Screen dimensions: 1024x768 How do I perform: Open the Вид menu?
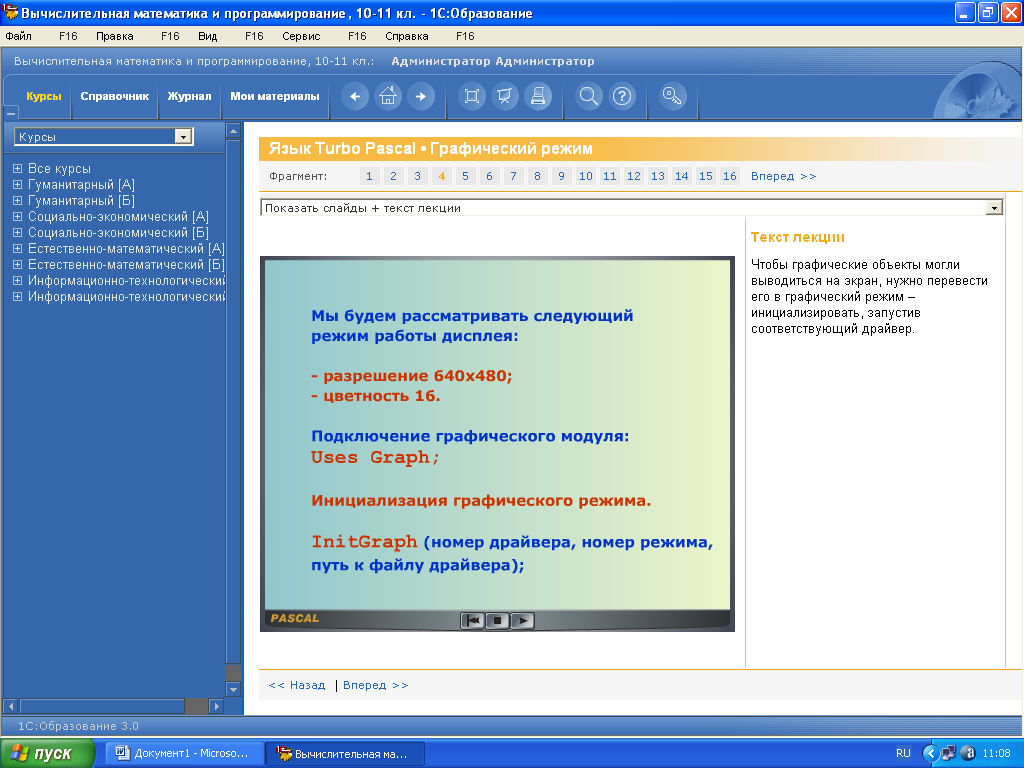click(x=208, y=36)
